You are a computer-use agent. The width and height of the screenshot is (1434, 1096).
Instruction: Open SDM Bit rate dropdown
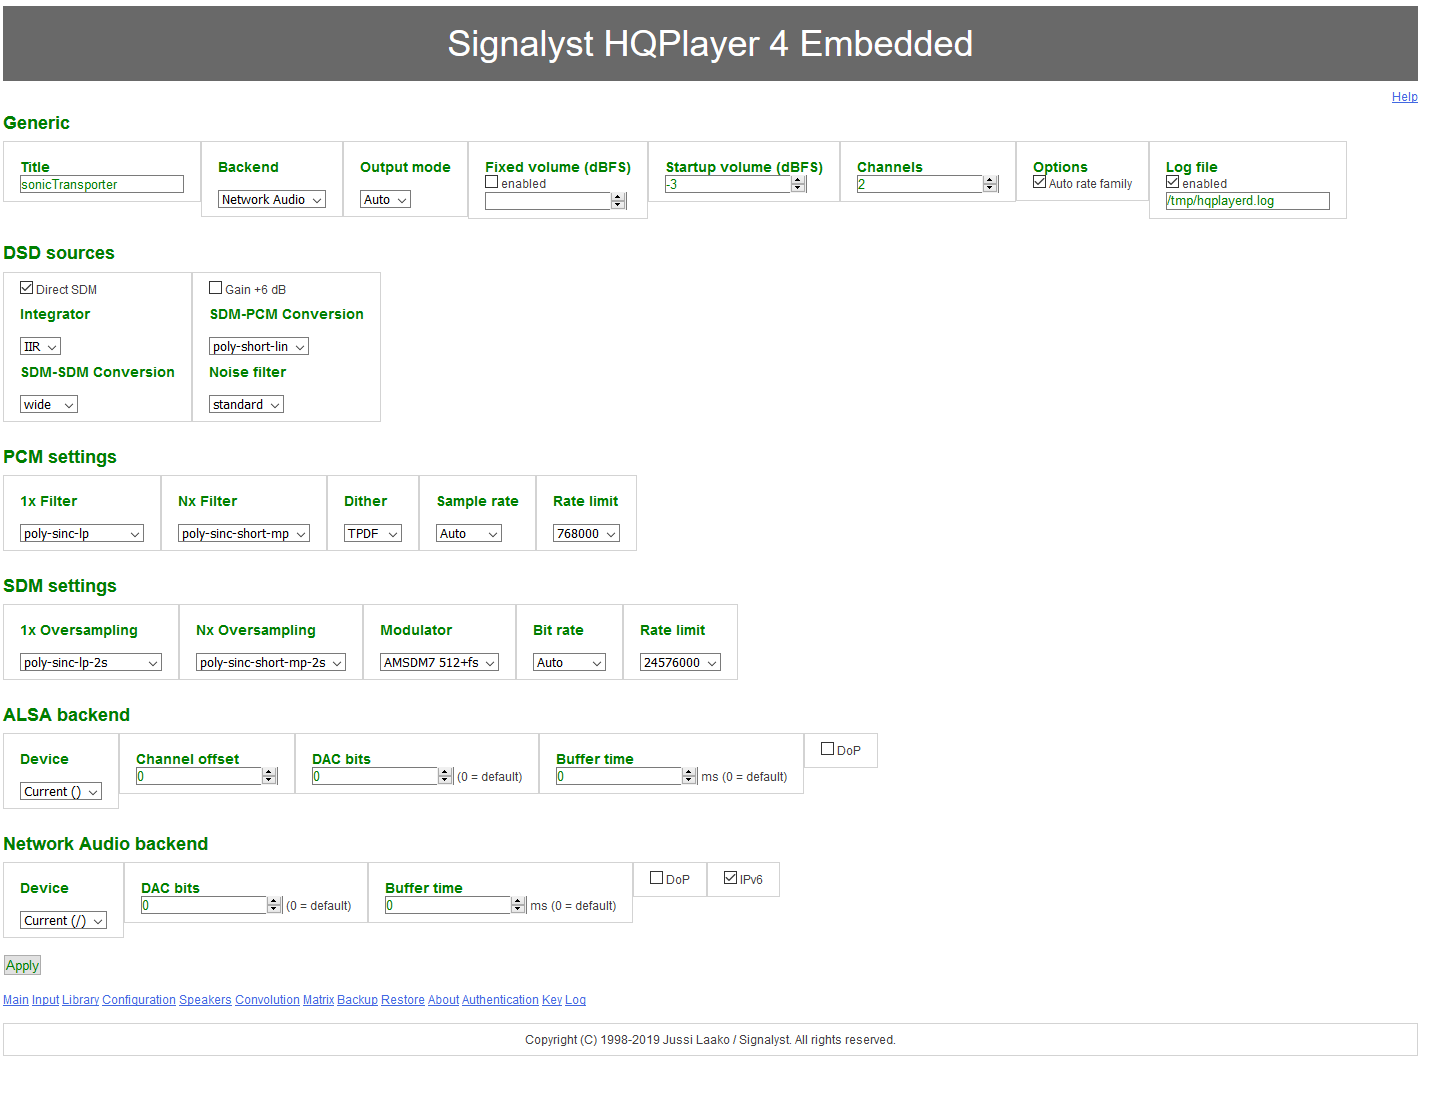tap(569, 663)
